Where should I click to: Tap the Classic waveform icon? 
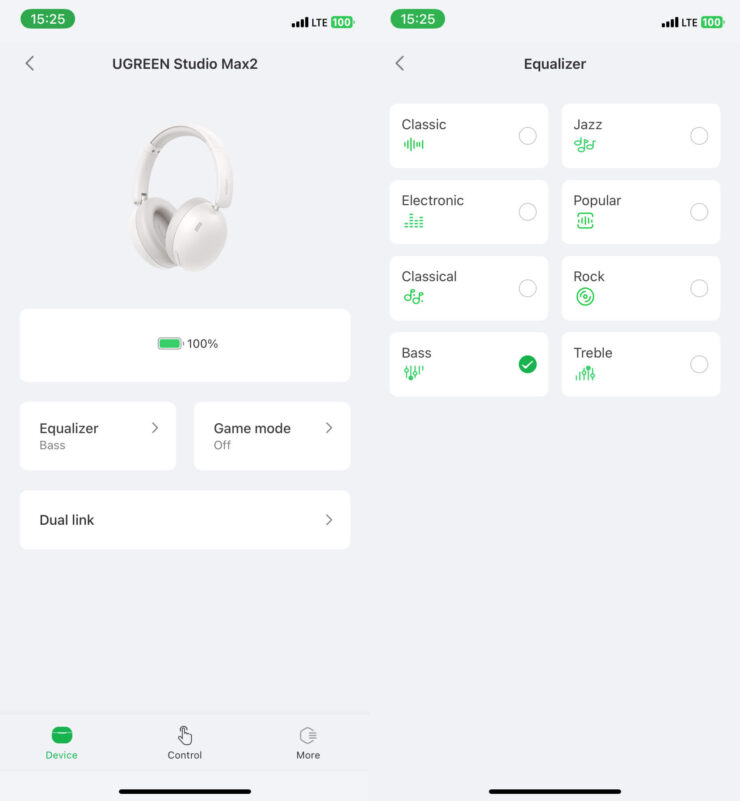[413, 145]
